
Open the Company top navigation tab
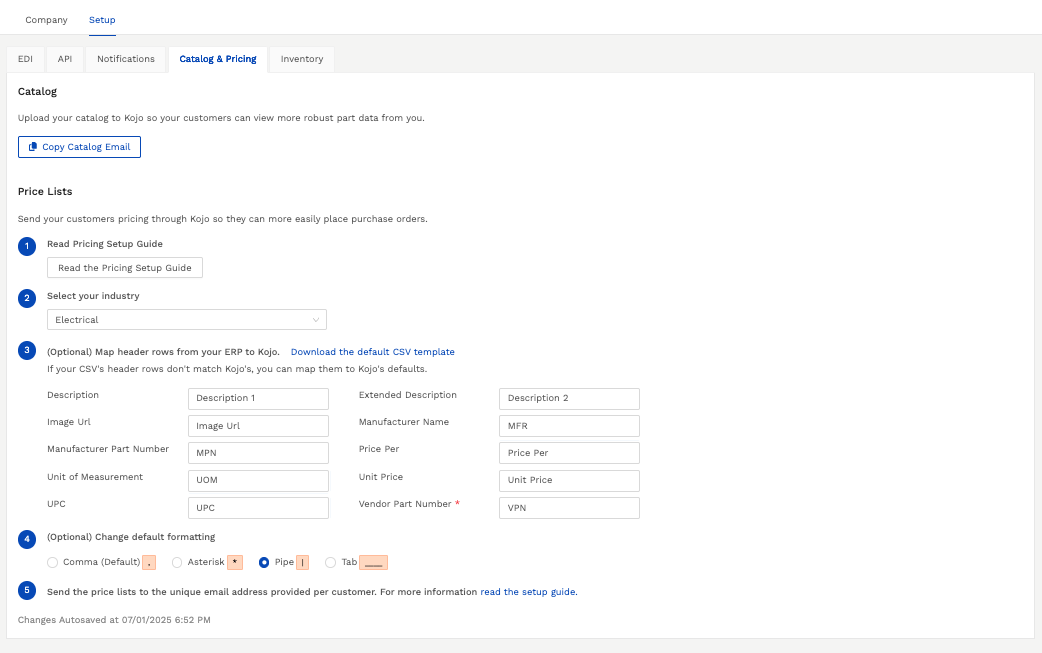(x=47, y=20)
